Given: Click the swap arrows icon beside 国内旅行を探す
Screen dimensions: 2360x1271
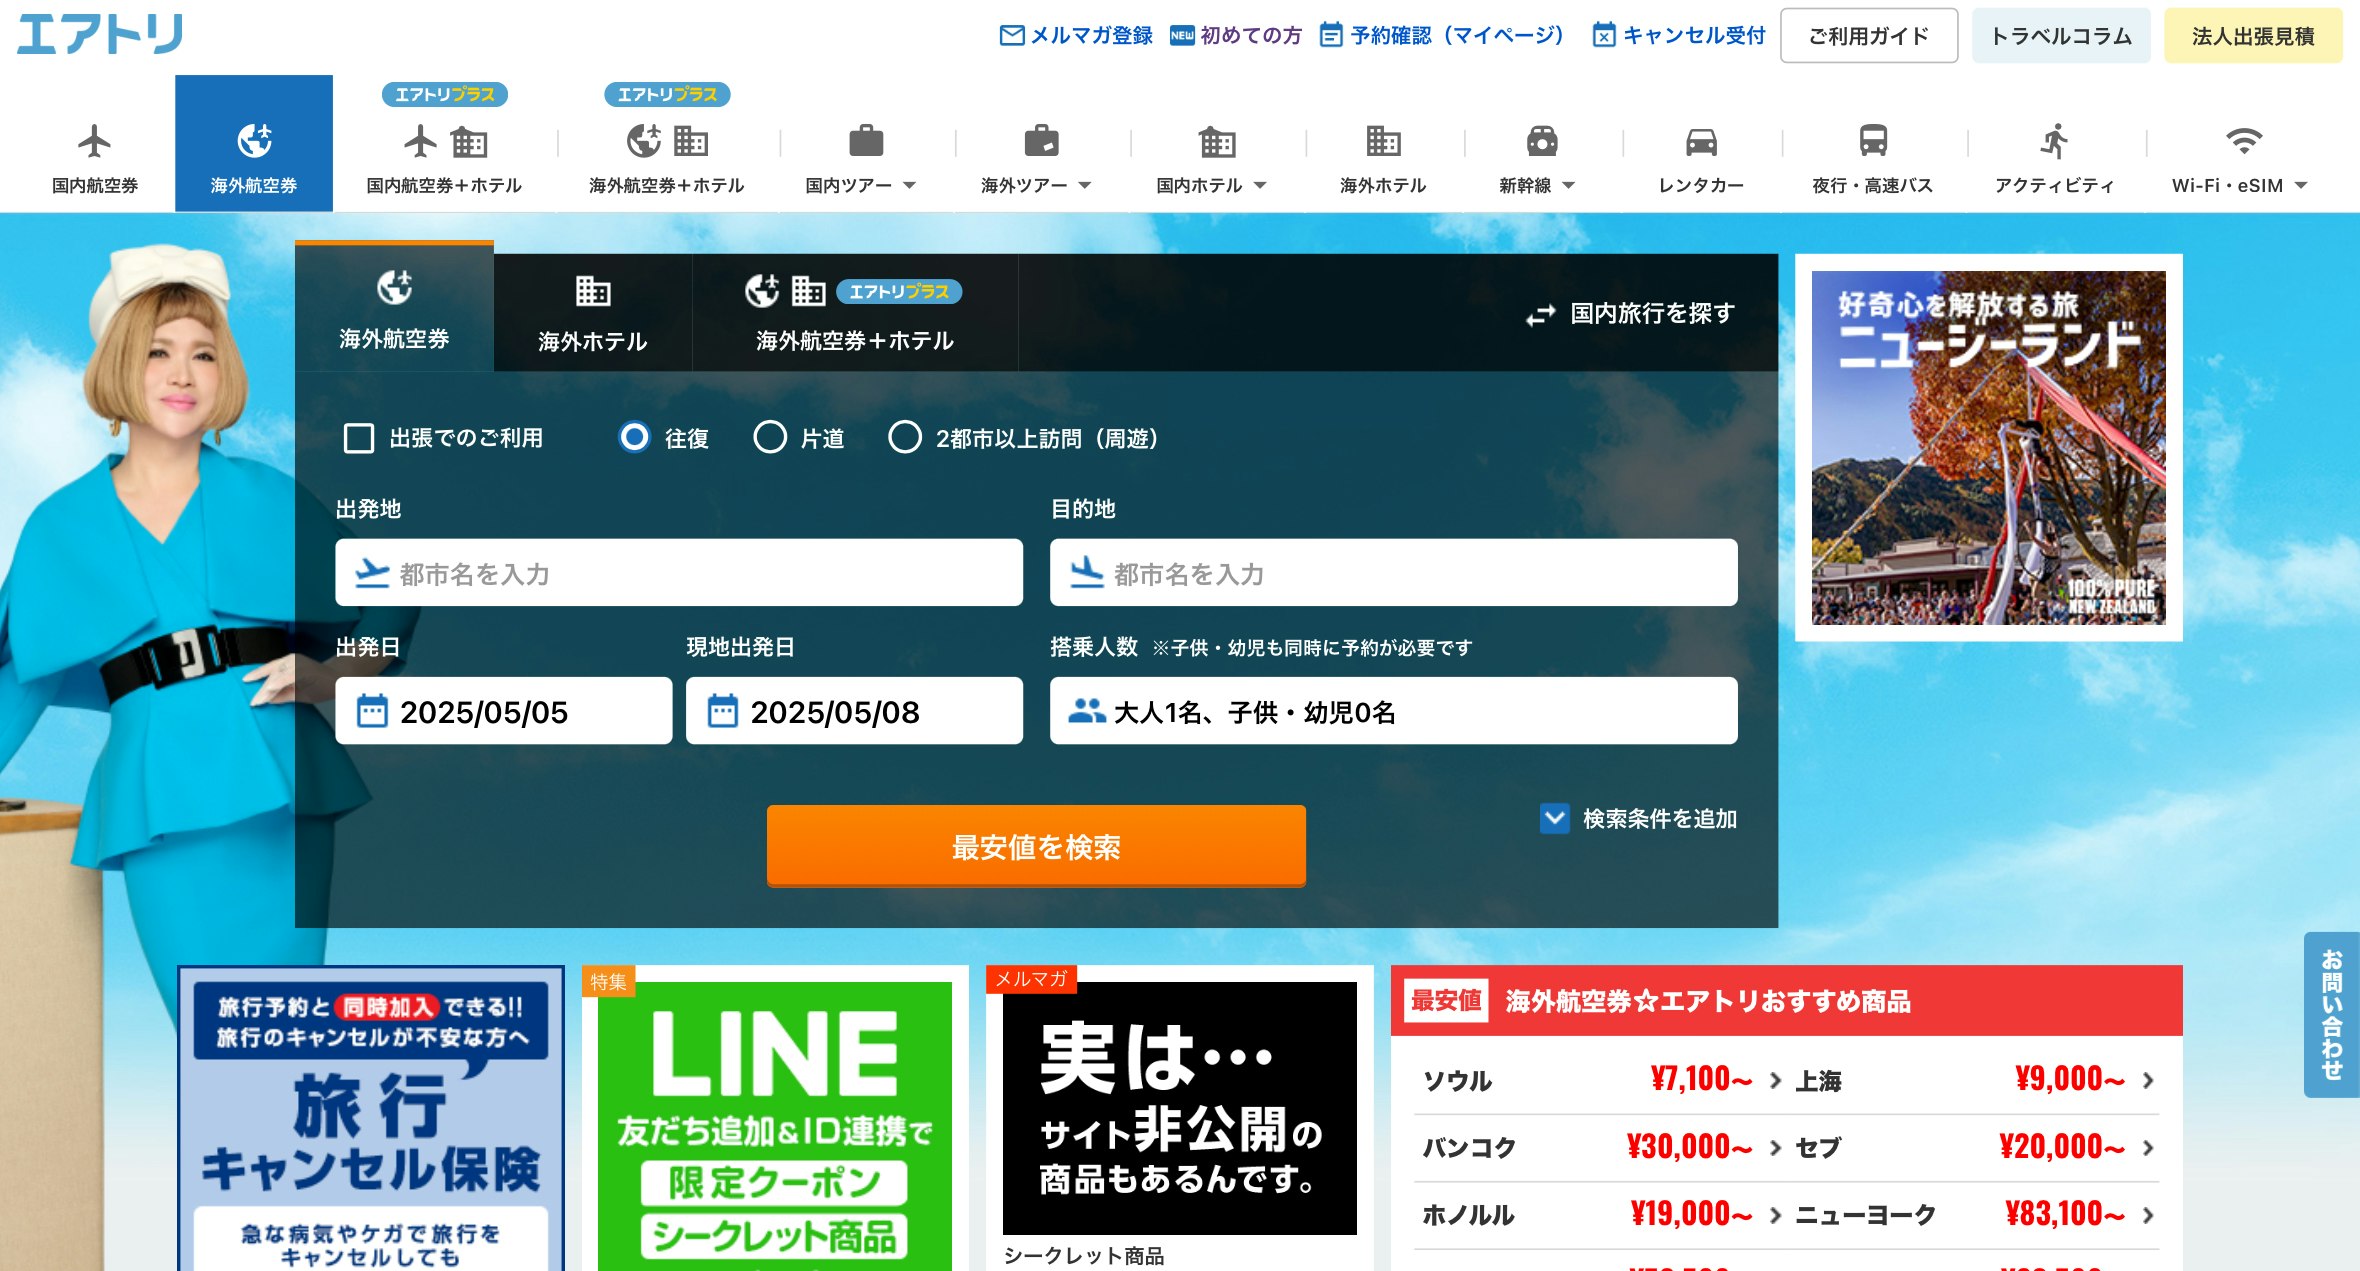Looking at the screenshot, I should click(x=1541, y=315).
